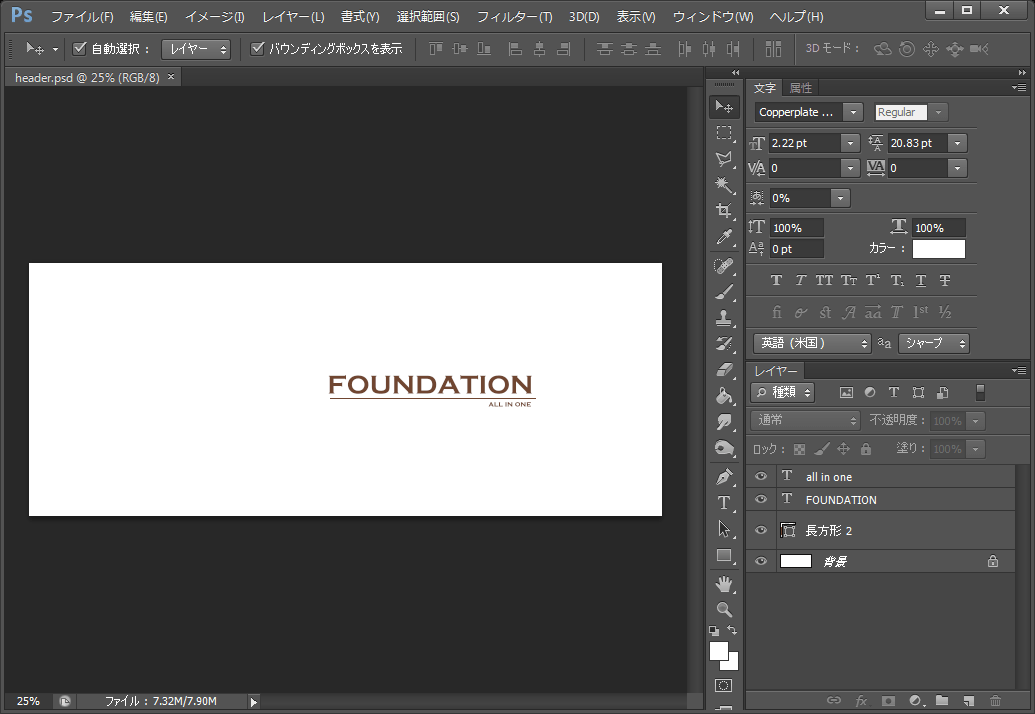Open the Character panel flyout menu
Viewport: 1035px width, 714px height.
point(1019,88)
